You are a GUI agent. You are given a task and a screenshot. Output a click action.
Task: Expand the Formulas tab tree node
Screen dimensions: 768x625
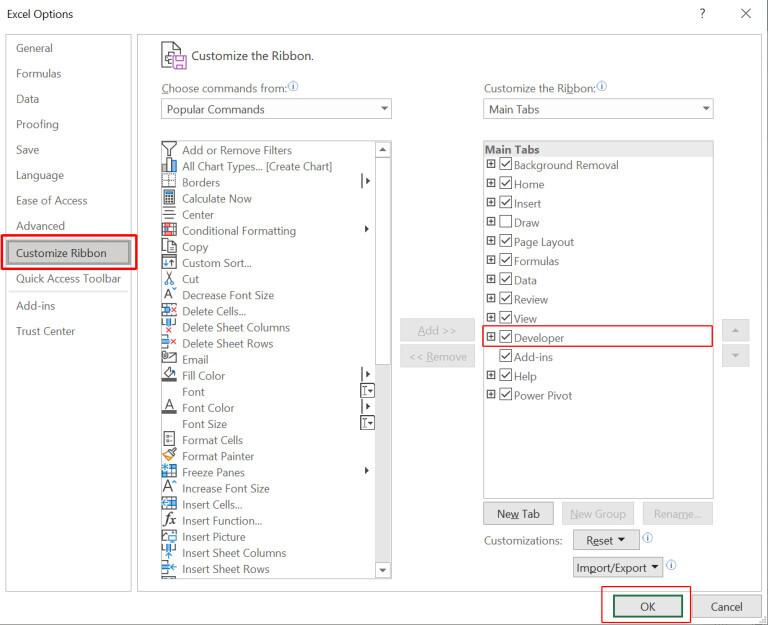491,260
